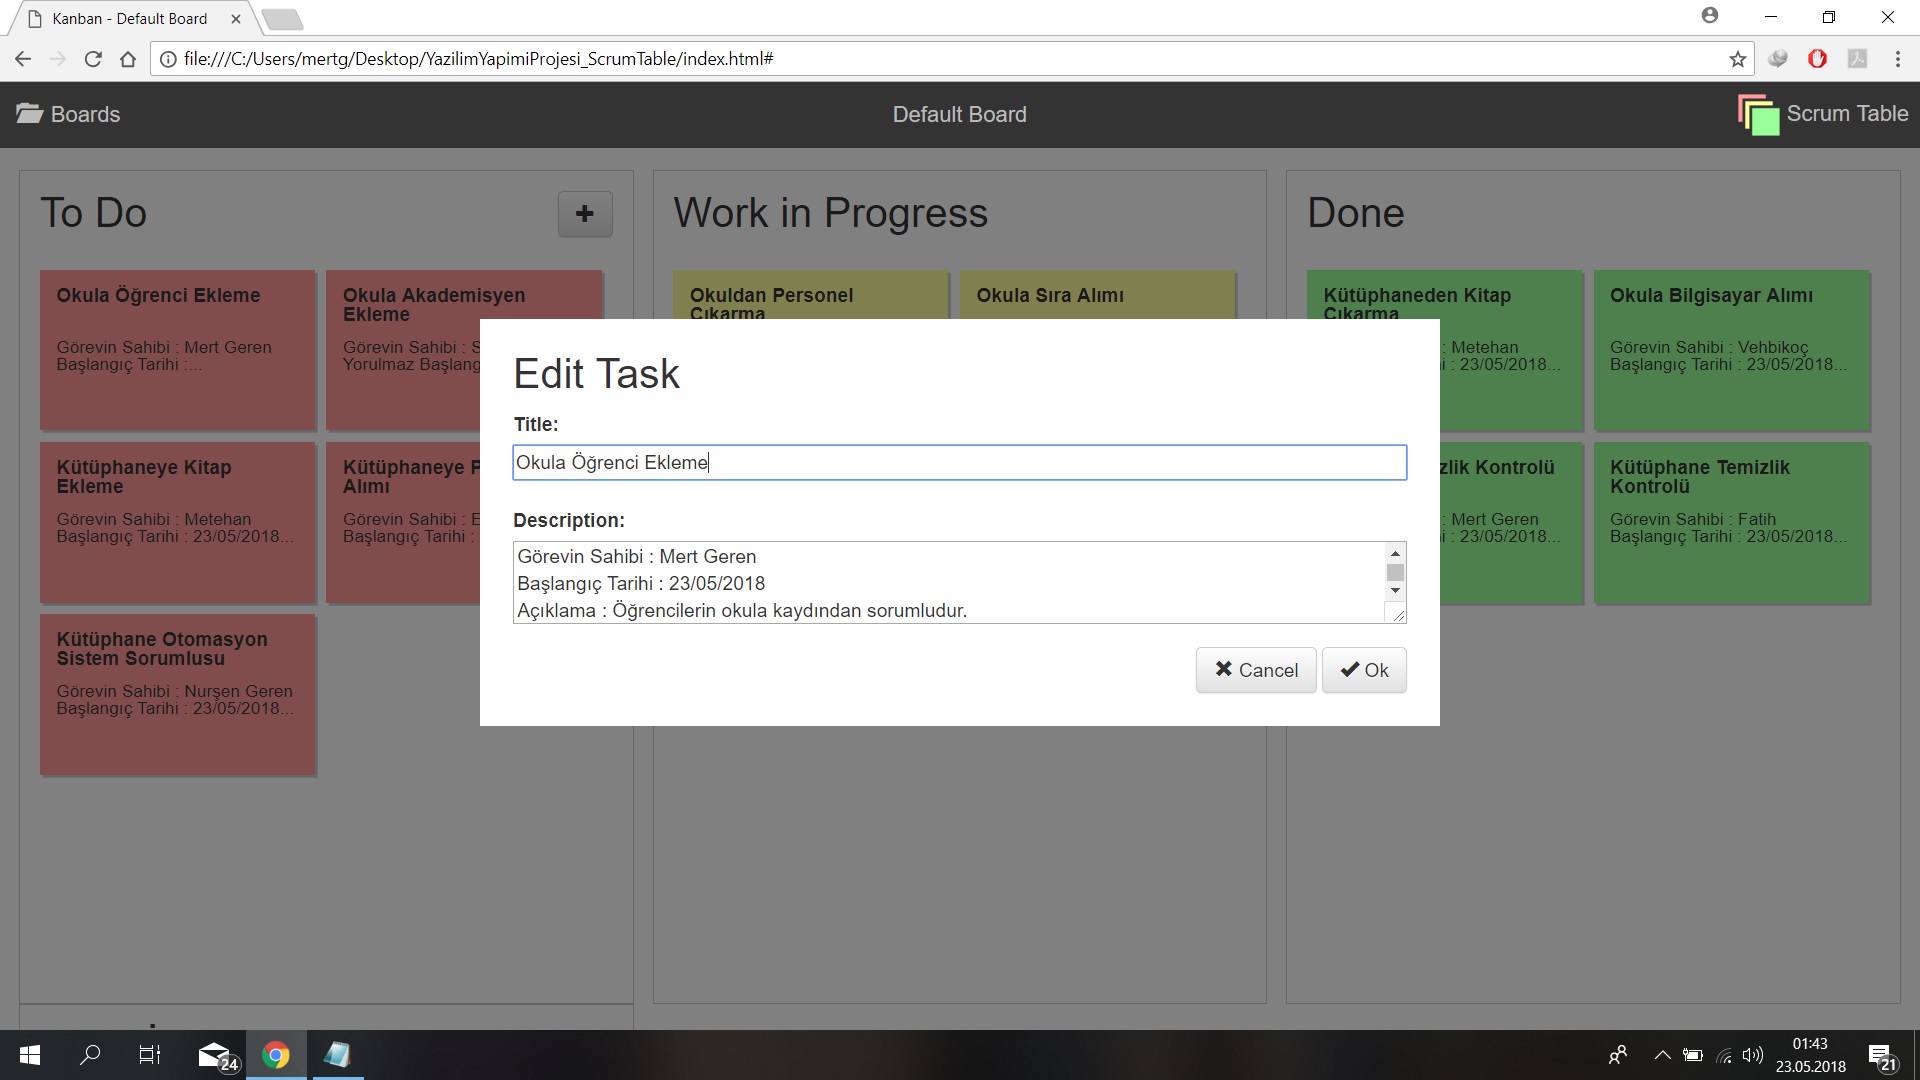The width and height of the screenshot is (1920, 1080).
Task: Click the To Do column heading
Action: tap(93, 213)
